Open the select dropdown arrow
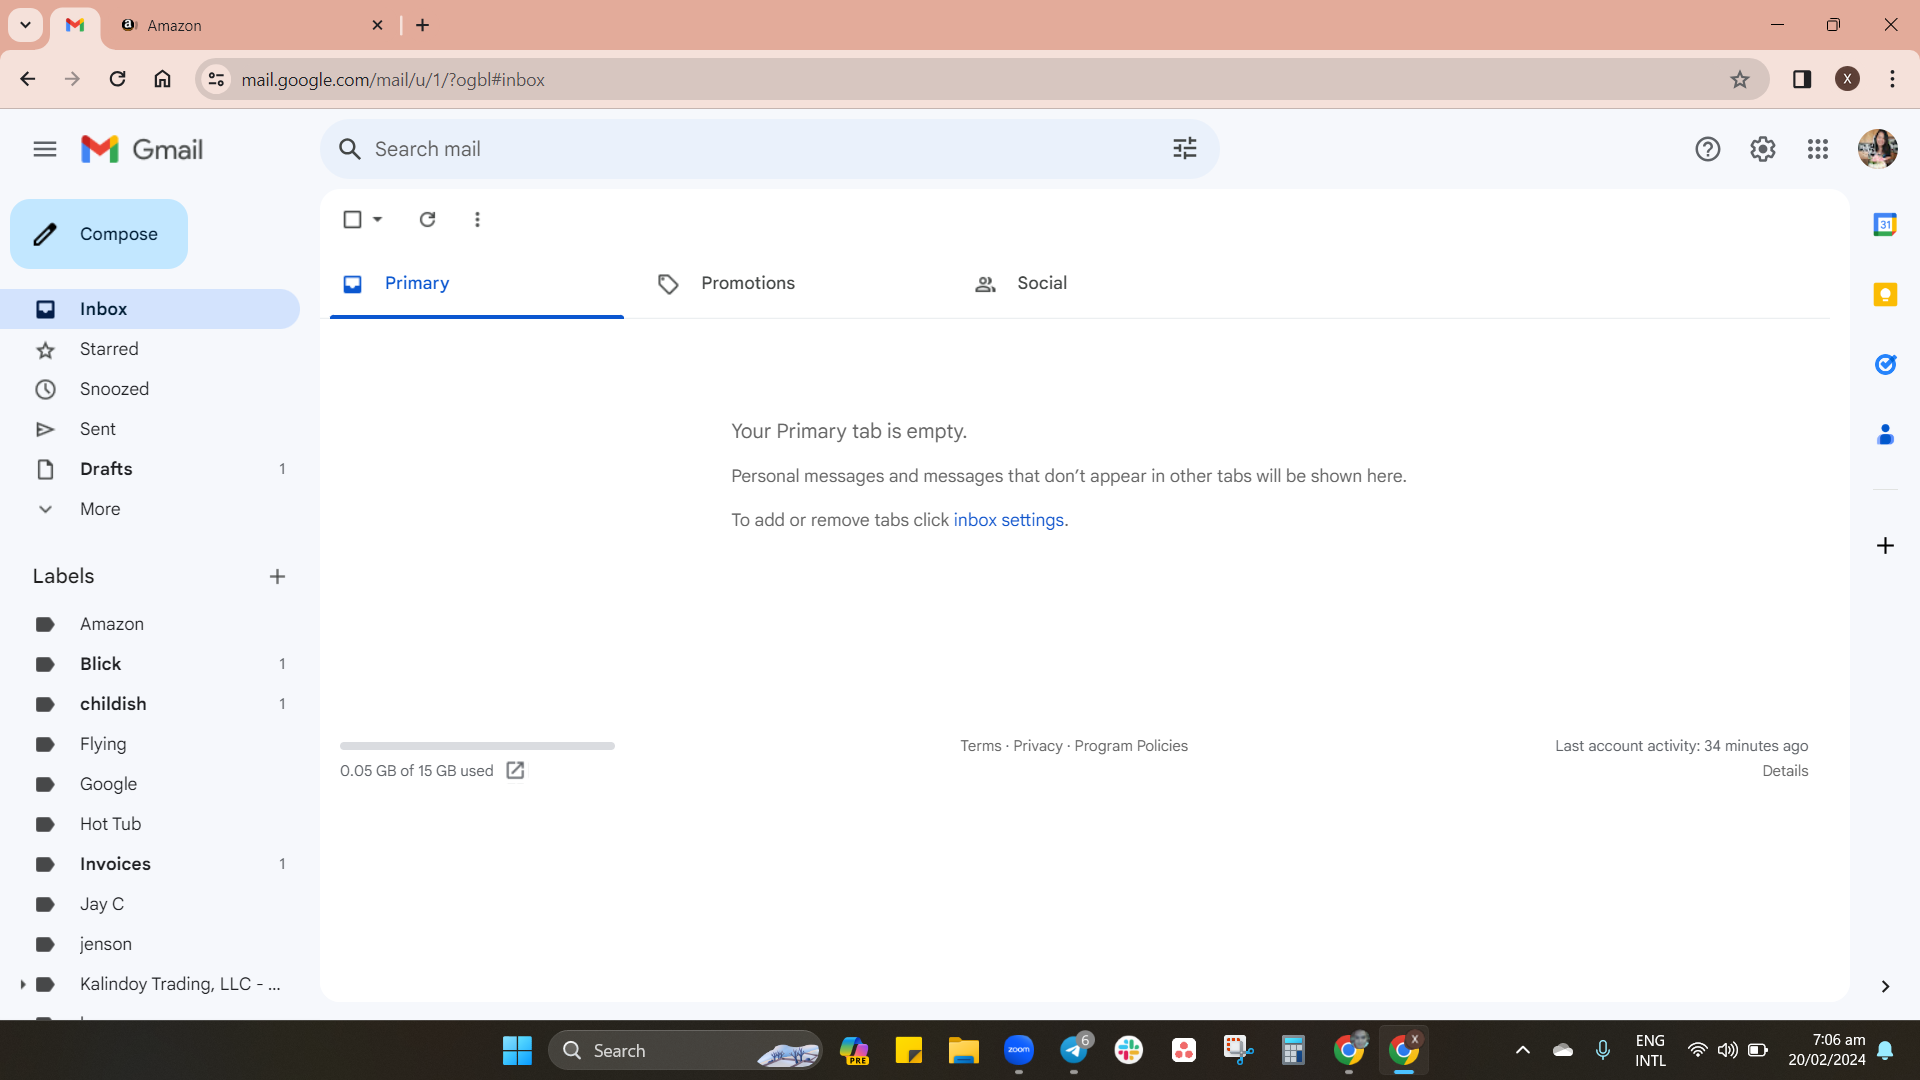Viewport: 1920px width, 1080px height. click(378, 219)
